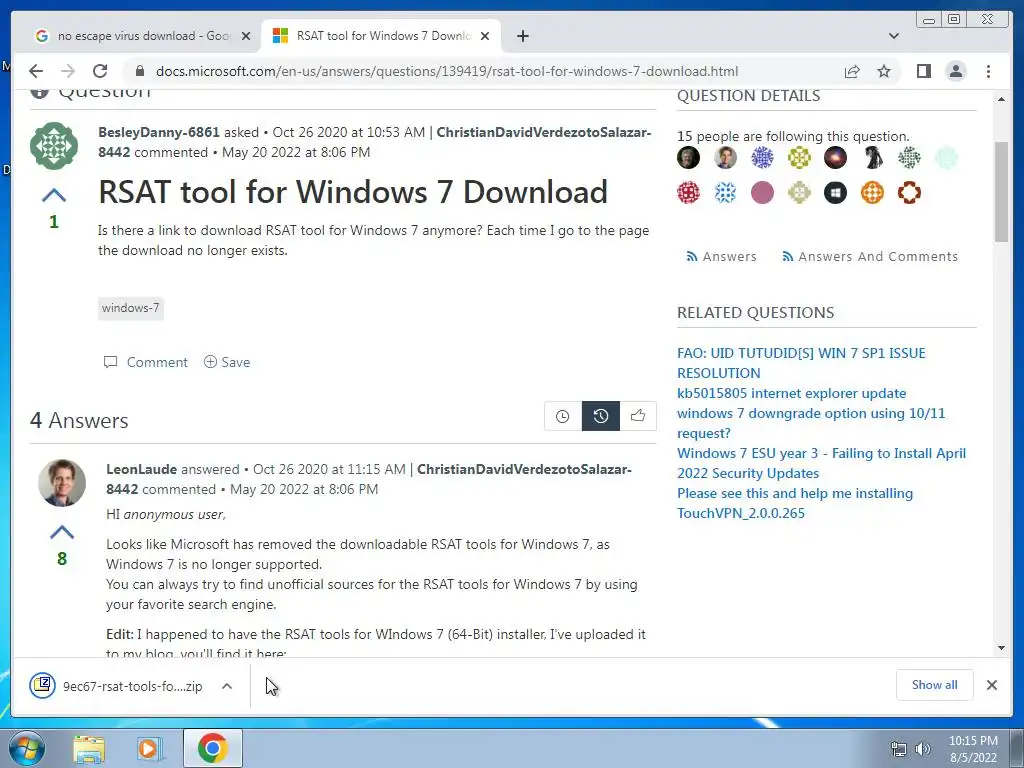Open the network tray icon
Image resolution: width=1024 pixels, height=768 pixels.
pyautogui.click(x=899, y=749)
